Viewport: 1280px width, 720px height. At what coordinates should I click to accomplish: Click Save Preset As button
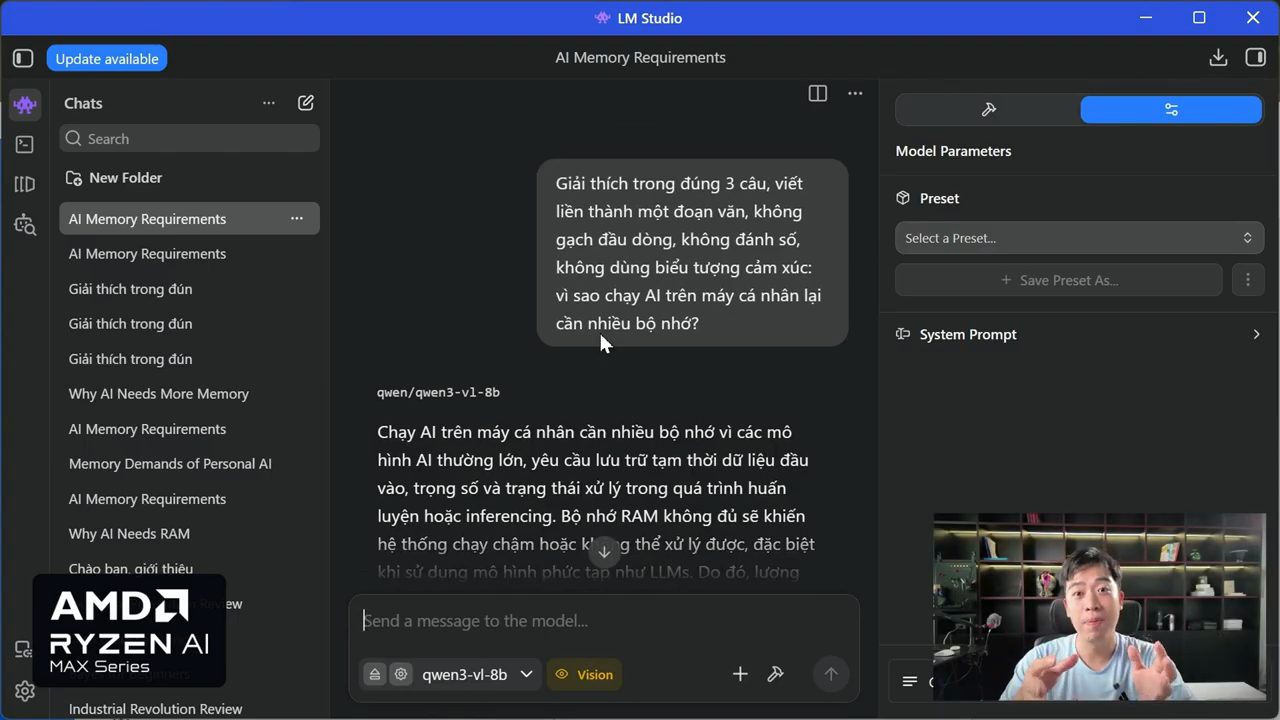pos(1059,280)
